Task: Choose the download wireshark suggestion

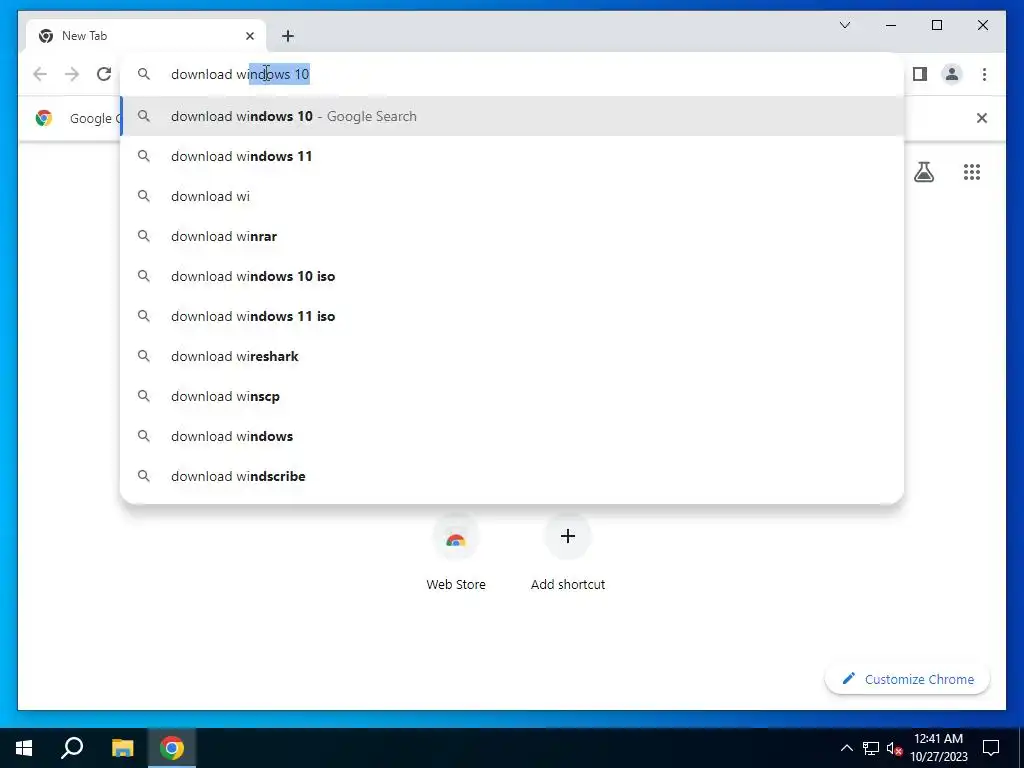Action: pos(512,356)
